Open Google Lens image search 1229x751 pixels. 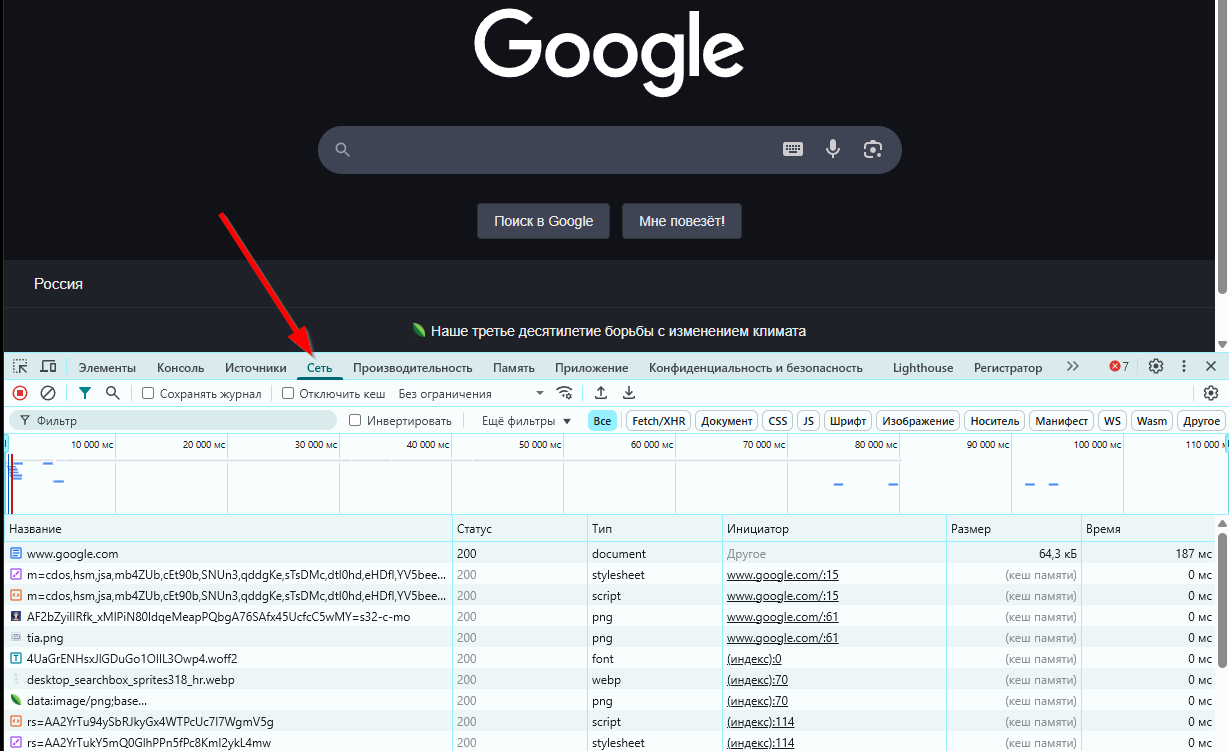click(873, 149)
